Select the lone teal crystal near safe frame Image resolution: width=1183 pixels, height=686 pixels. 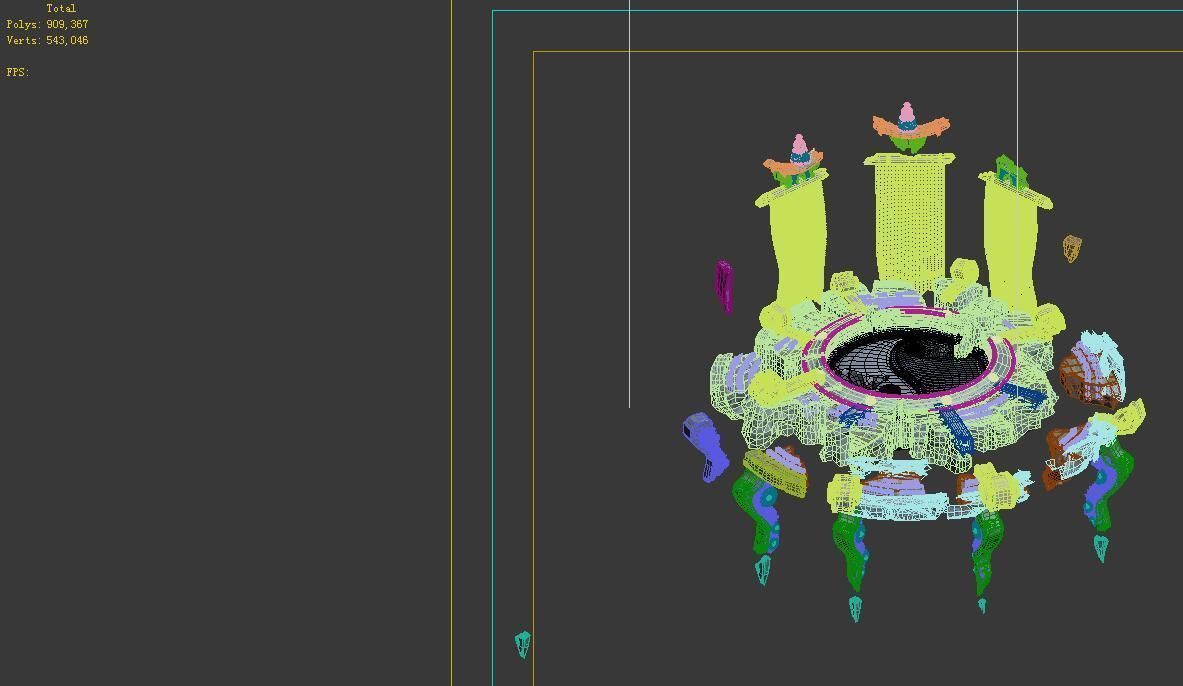coord(522,644)
